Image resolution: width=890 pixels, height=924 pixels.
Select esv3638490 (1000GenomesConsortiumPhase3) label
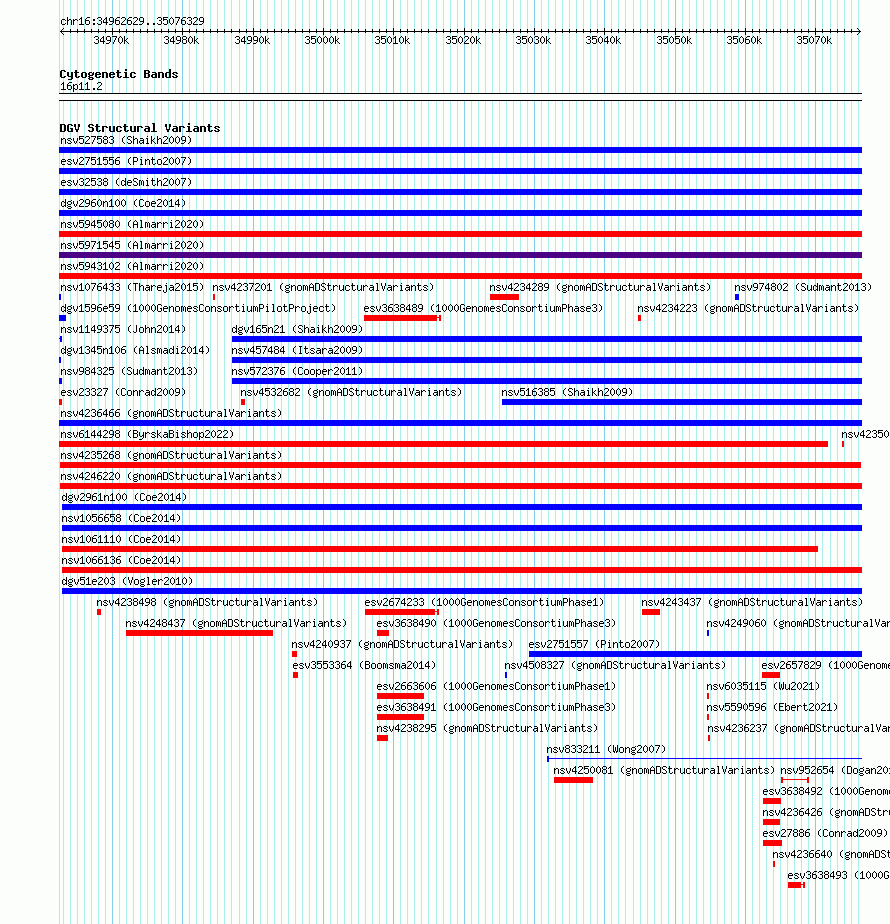pos(496,623)
